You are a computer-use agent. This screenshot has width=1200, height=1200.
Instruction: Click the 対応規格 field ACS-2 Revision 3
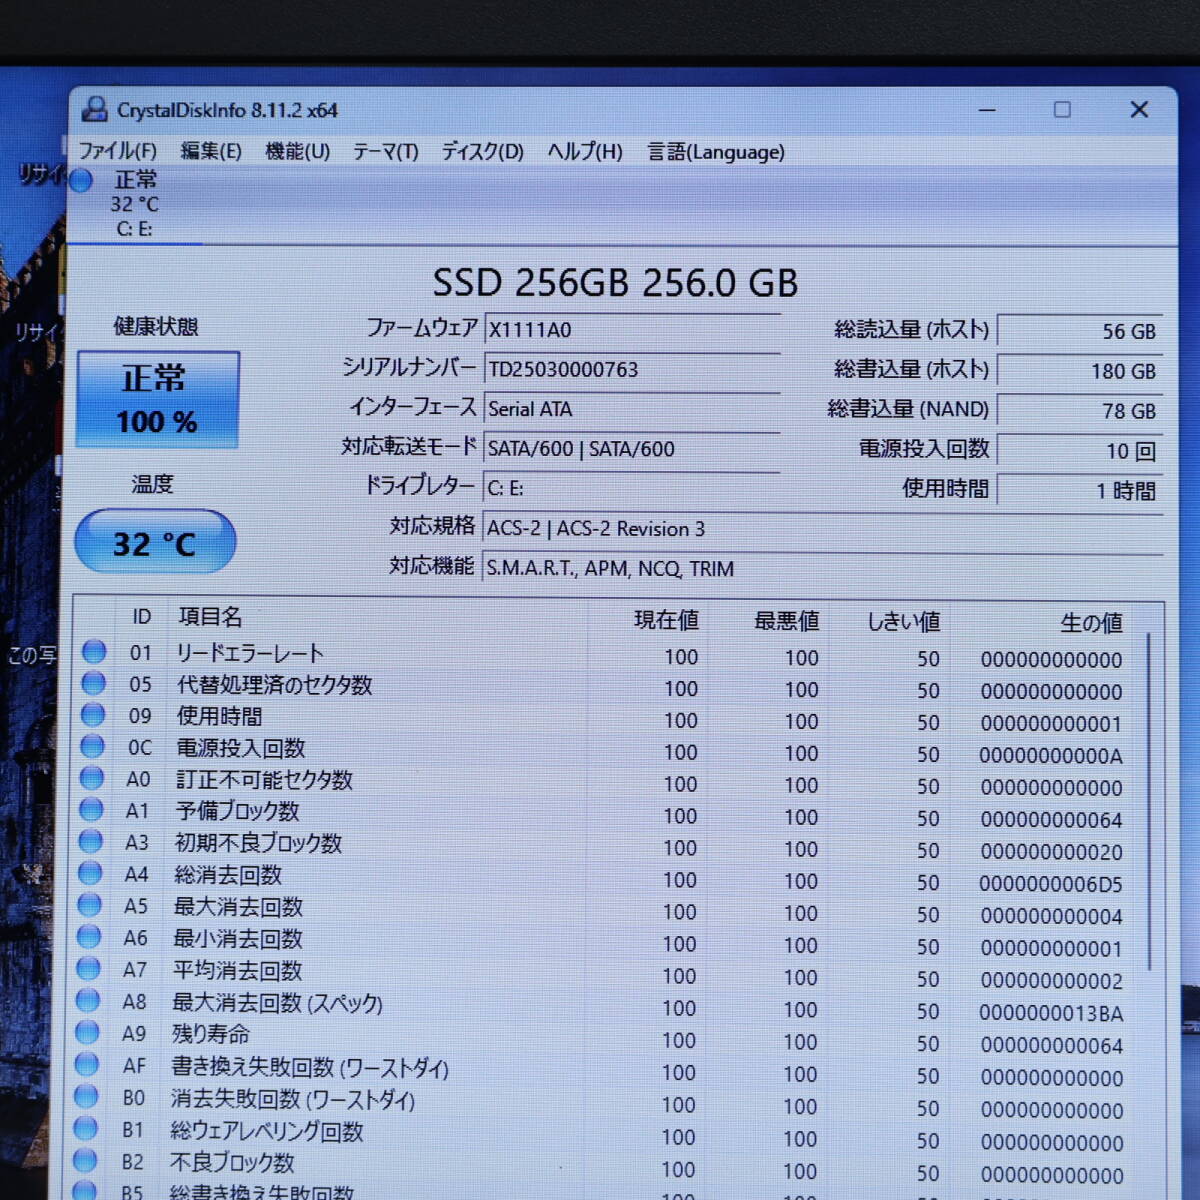[823, 528]
